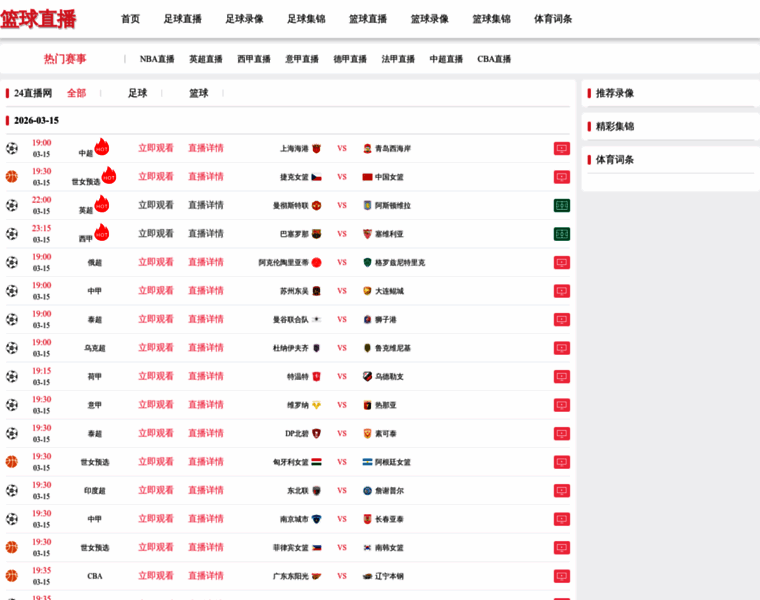Viewport: 760px width, 600px height.
Task: Click the 俄超 league label
Action: pyautogui.click(x=95, y=263)
